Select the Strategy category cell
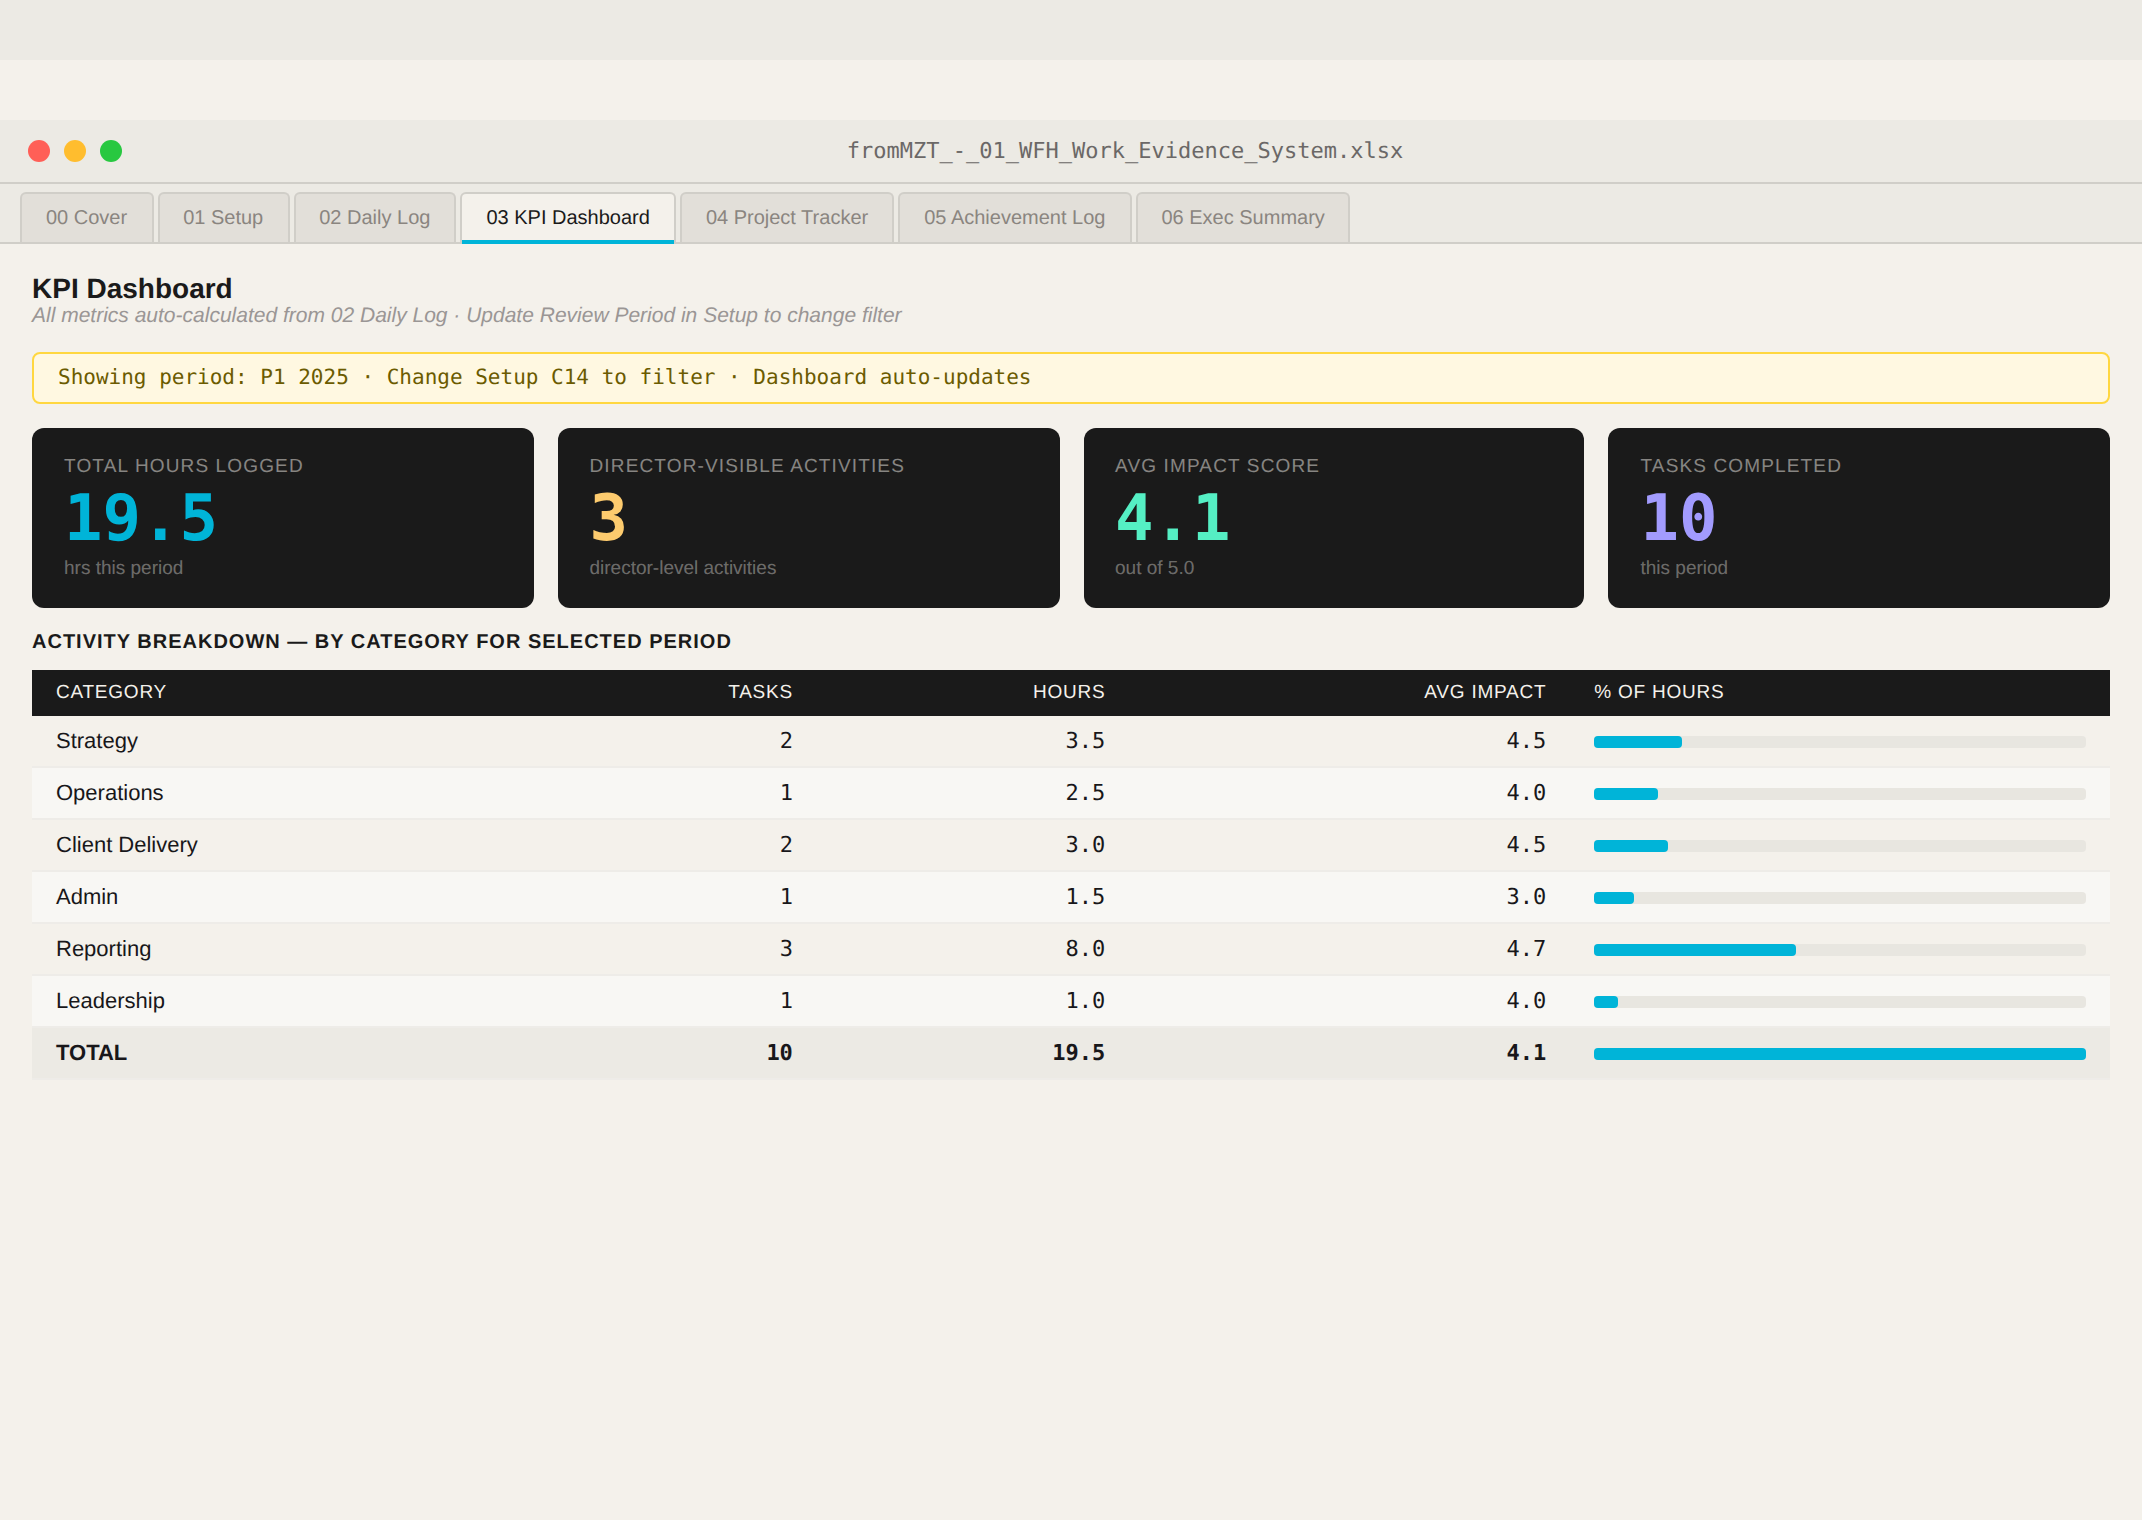The image size is (2142, 1520). [97, 741]
